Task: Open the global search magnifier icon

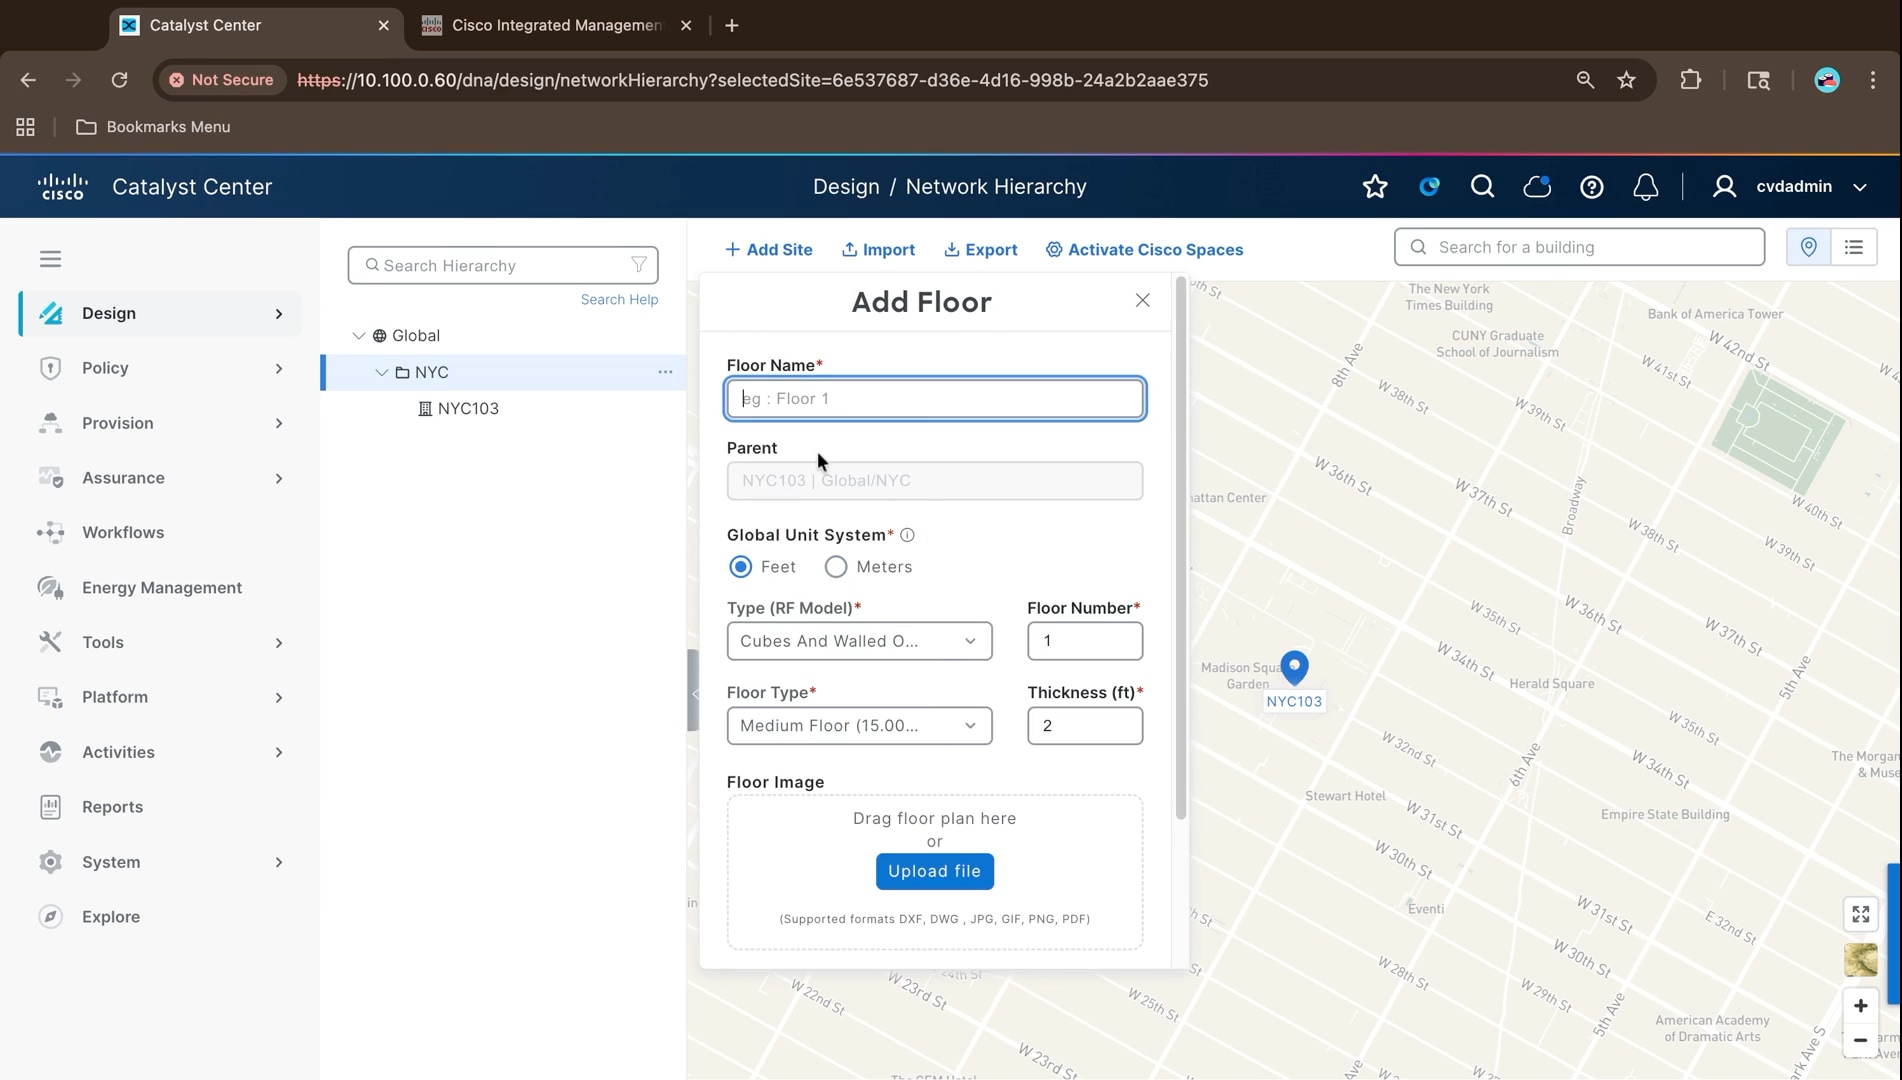Action: click(1482, 187)
